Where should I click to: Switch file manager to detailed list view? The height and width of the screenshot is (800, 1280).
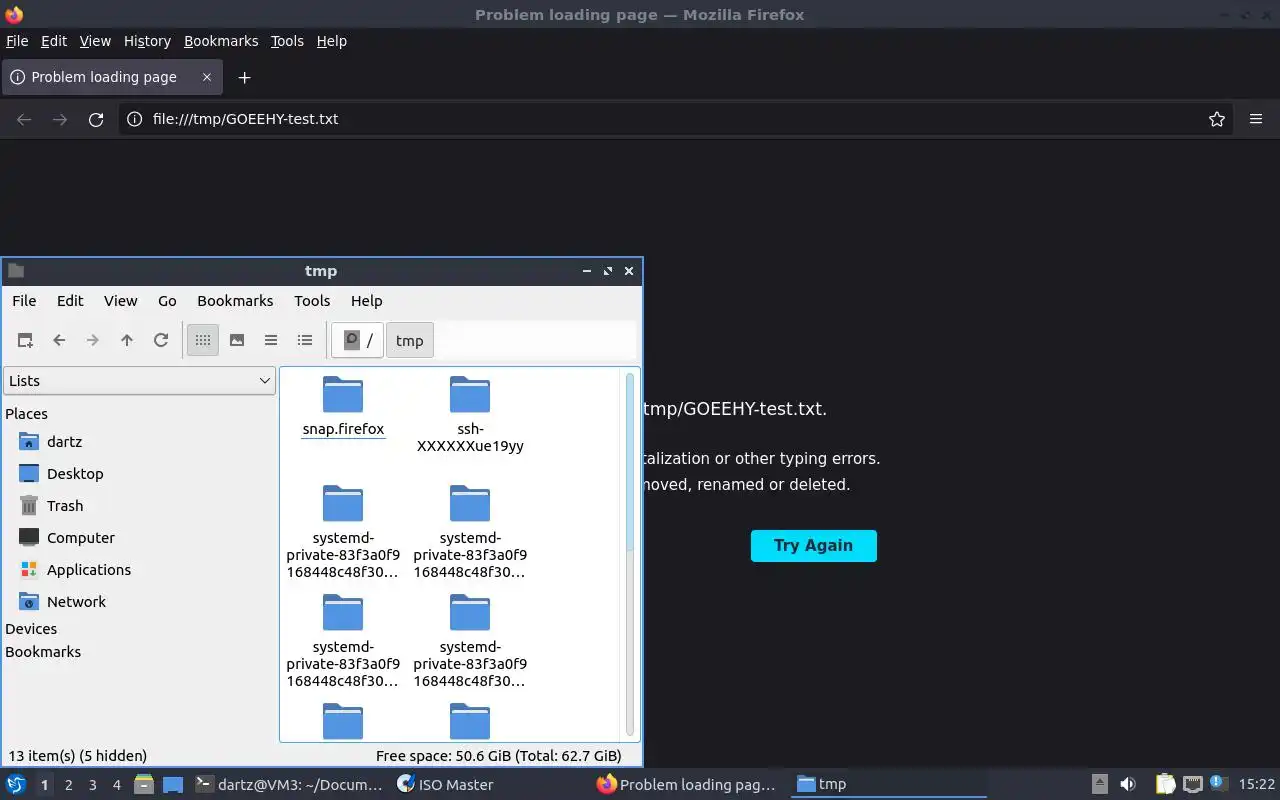(305, 340)
